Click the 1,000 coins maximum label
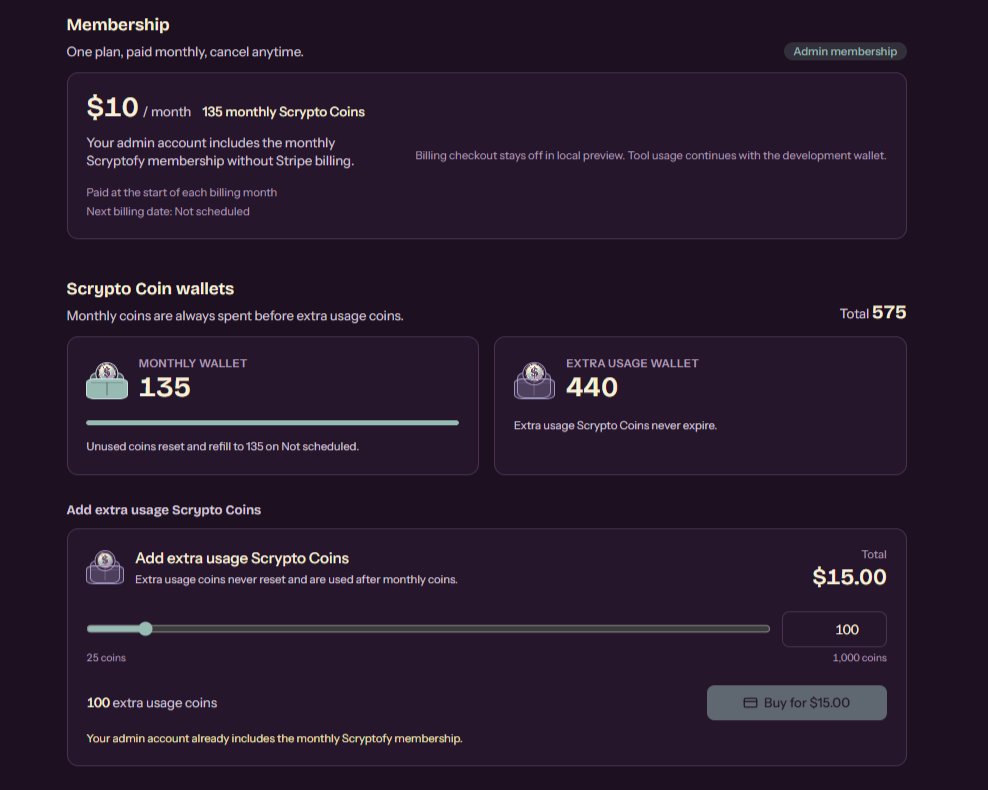 859,658
